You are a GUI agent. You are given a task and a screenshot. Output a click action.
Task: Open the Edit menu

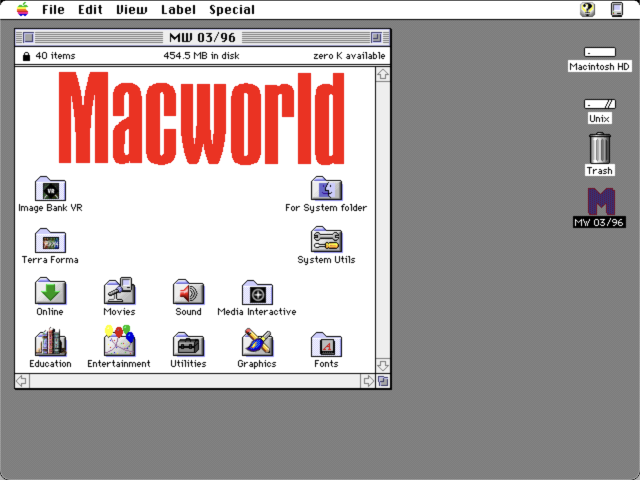(90, 9)
